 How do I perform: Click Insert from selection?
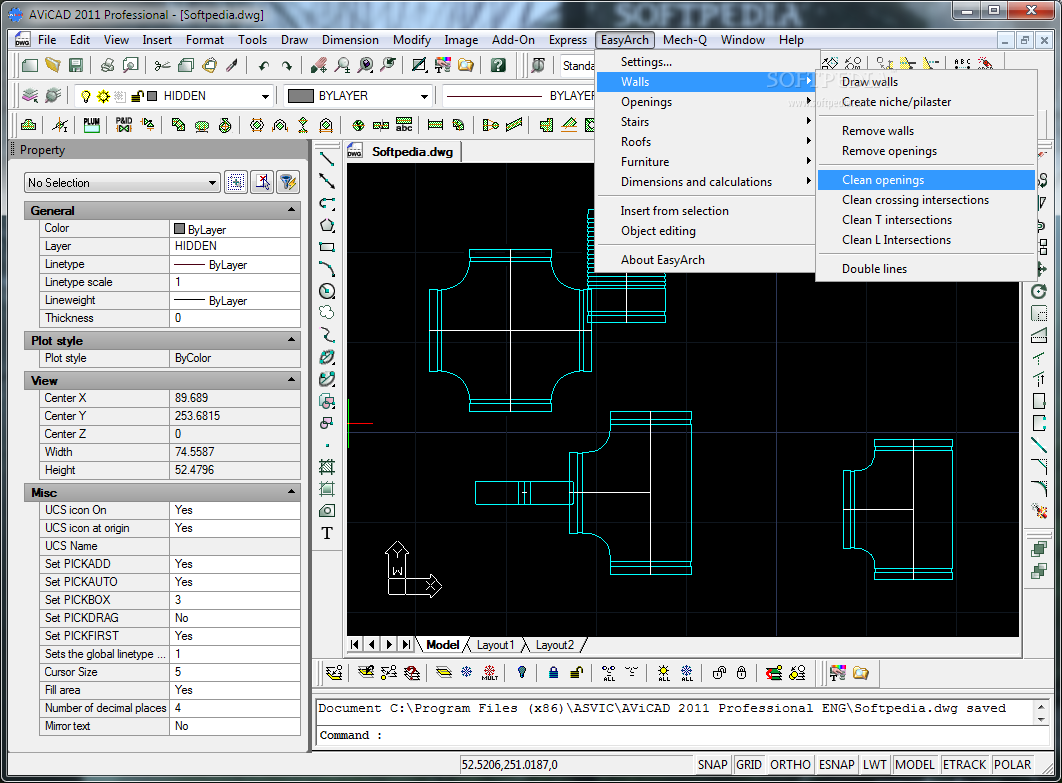(x=705, y=211)
